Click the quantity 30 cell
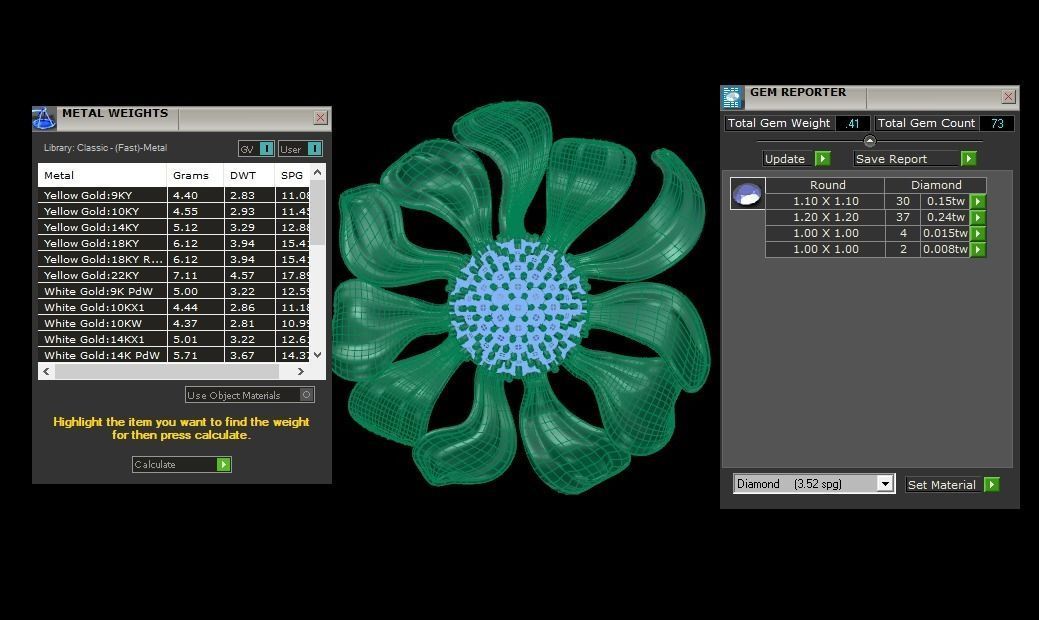1039x620 pixels. [x=902, y=201]
